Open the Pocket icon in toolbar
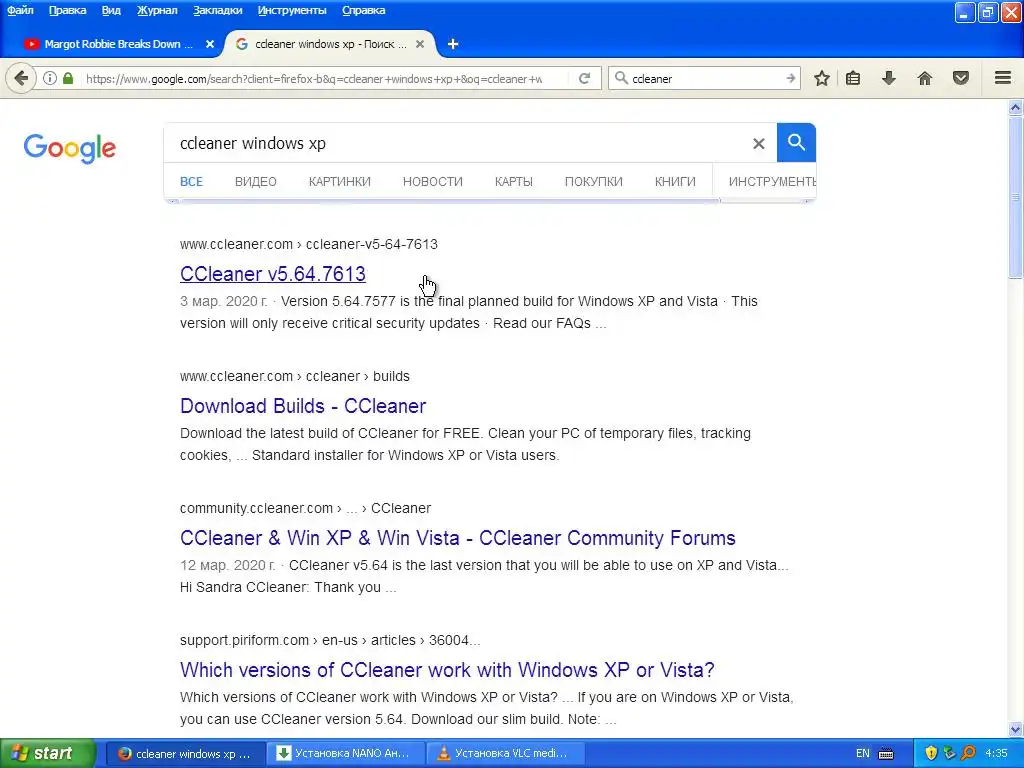1024x768 pixels. coord(961,78)
